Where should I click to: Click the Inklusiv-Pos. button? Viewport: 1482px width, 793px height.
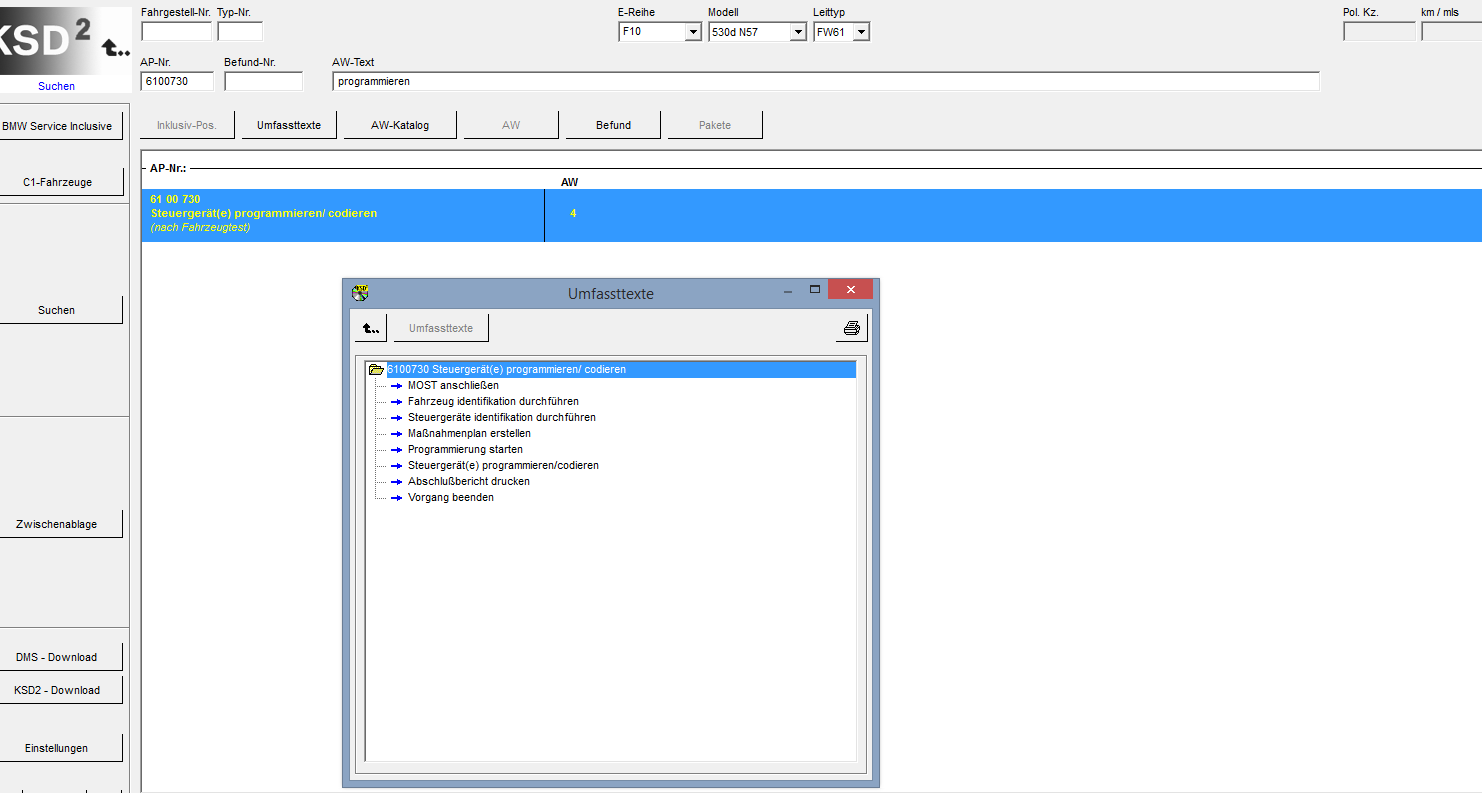(187, 125)
